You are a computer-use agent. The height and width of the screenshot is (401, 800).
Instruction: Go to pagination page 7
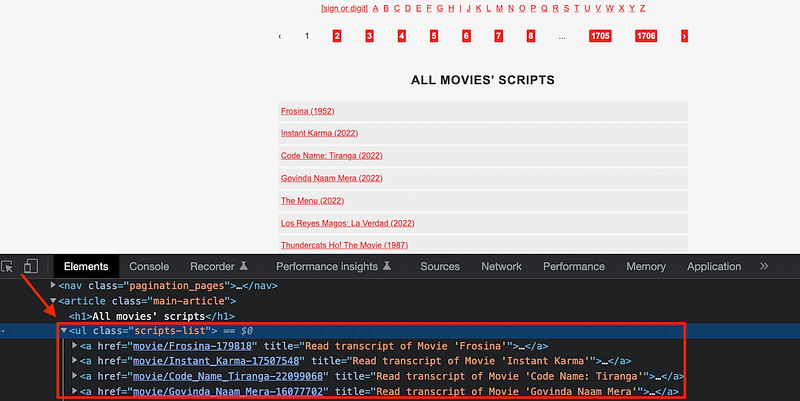click(x=498, y=36)
